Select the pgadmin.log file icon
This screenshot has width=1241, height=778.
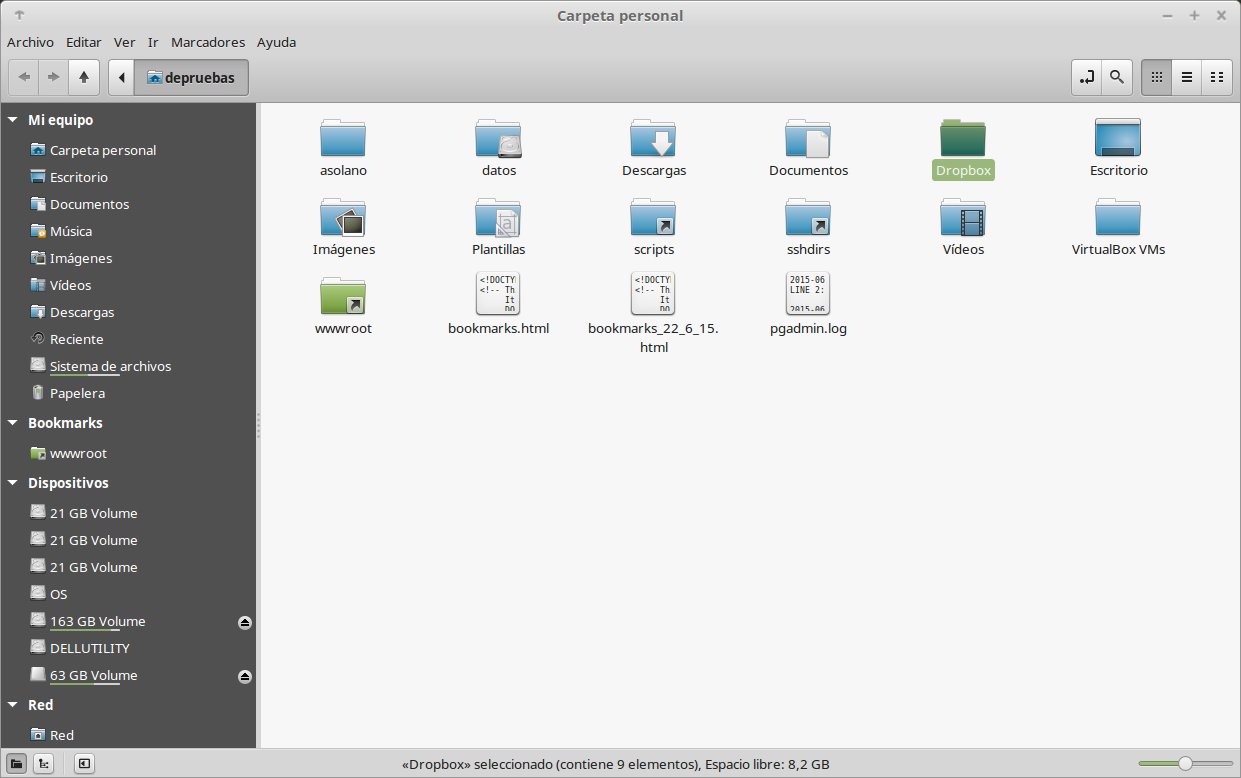coord(808,294)
